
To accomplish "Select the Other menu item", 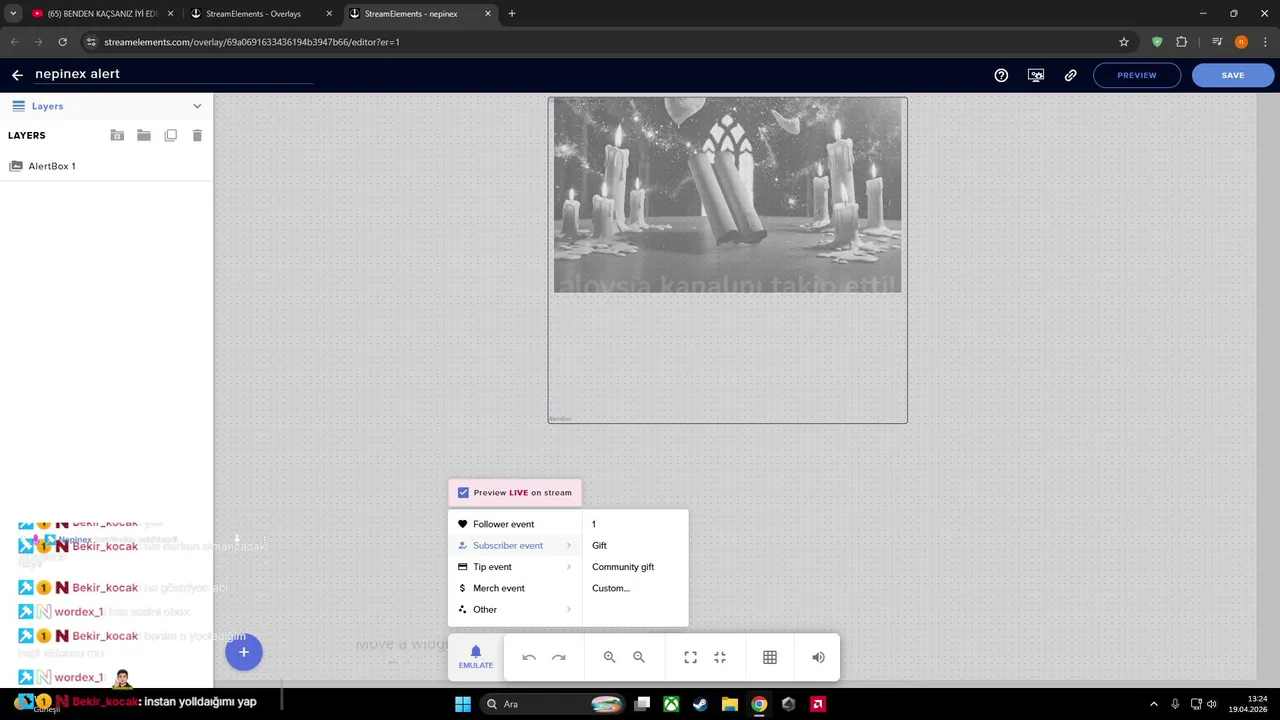I will point(515,610).
